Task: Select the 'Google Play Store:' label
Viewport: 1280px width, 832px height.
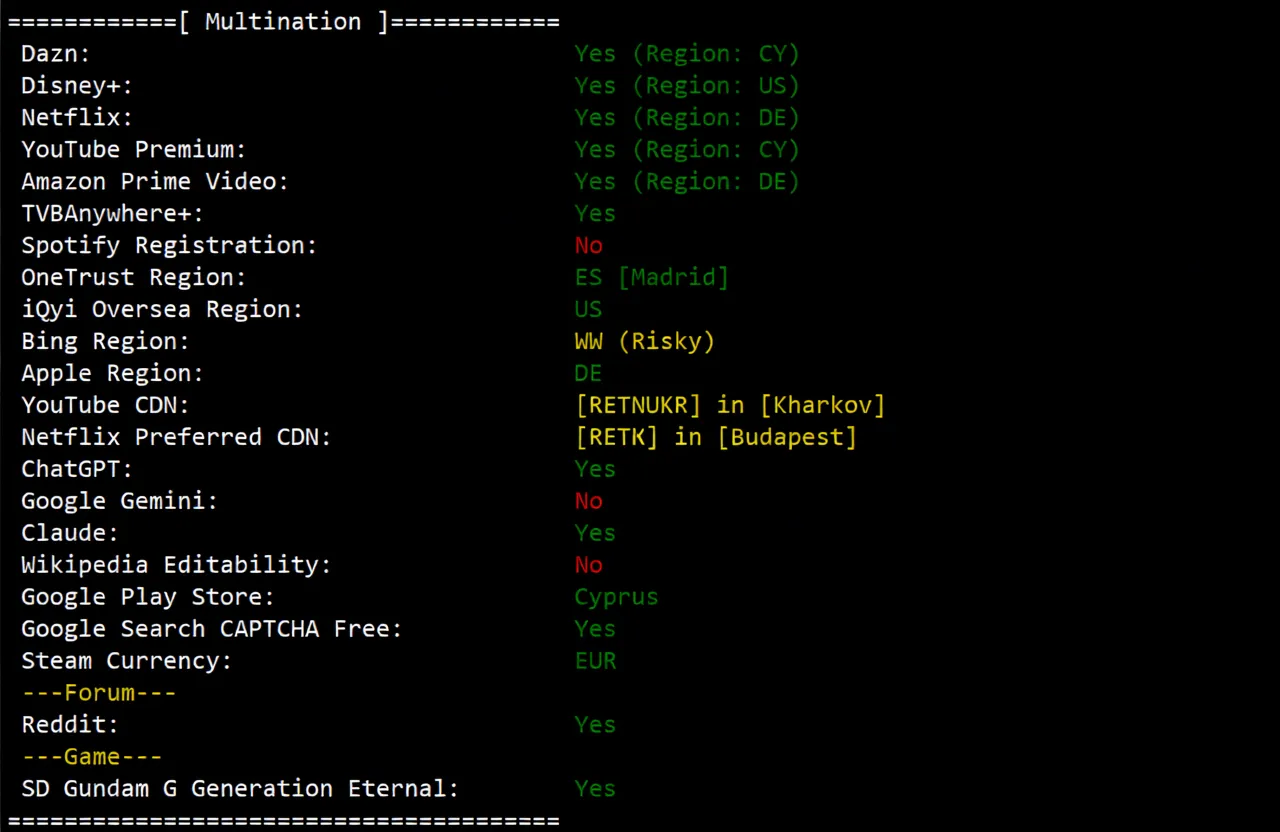Action: (148, 598)
